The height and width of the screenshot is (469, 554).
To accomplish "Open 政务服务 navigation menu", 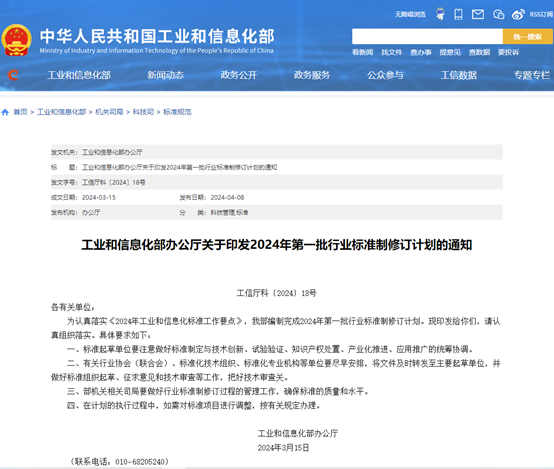I will pos(312,75).
